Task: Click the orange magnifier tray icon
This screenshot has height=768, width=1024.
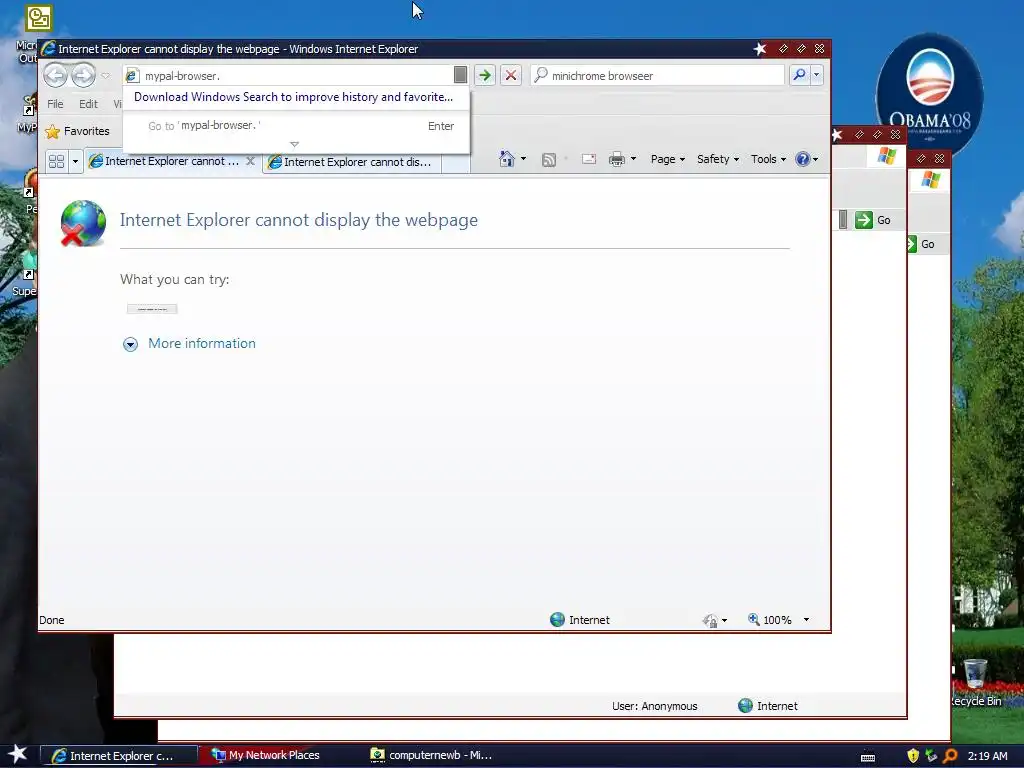Action: 950,756
